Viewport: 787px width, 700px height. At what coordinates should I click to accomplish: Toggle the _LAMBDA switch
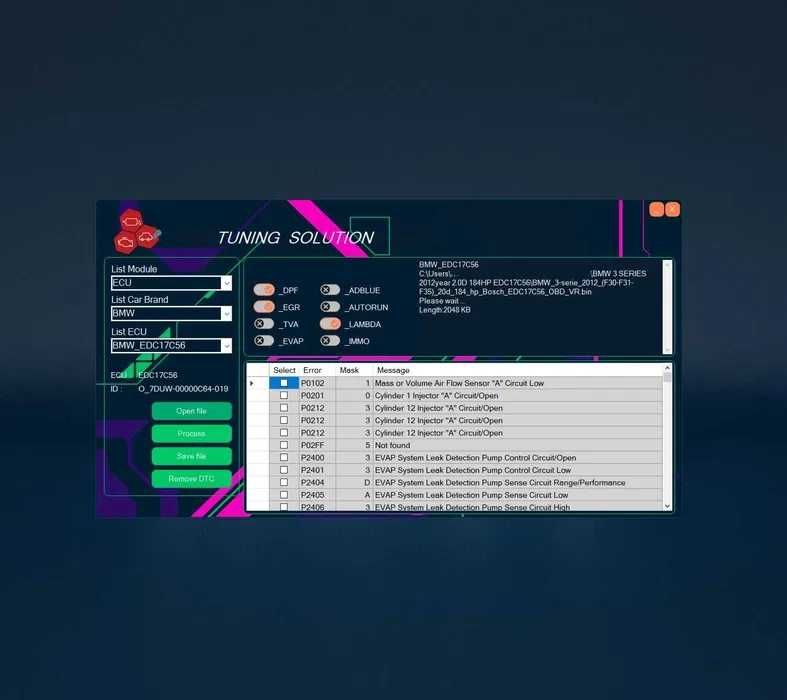330,324
